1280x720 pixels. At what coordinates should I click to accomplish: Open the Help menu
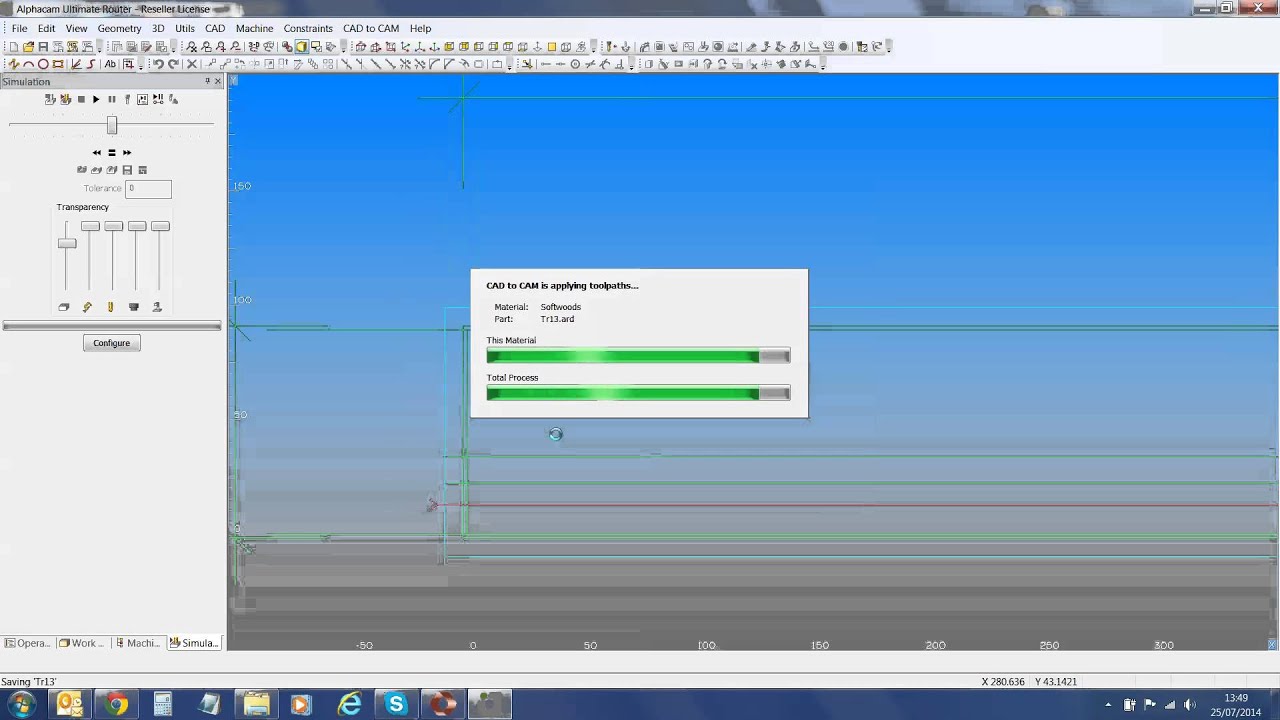pyautogui.click(x=420, y=28)
